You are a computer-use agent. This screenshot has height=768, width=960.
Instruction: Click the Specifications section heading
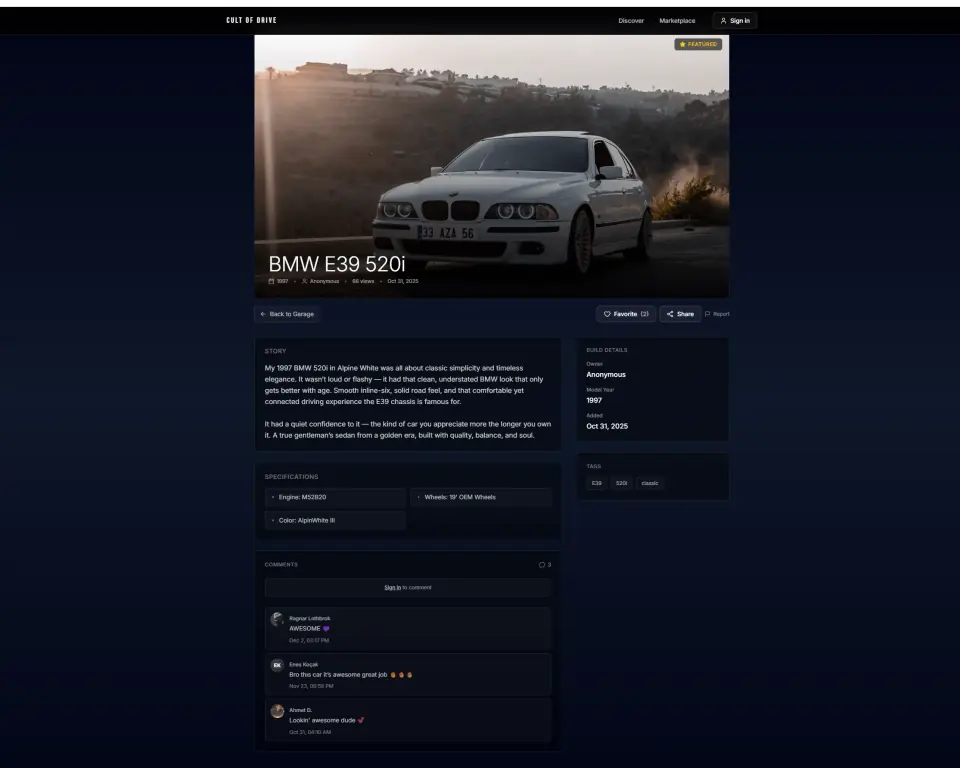(x=291, y=477)
